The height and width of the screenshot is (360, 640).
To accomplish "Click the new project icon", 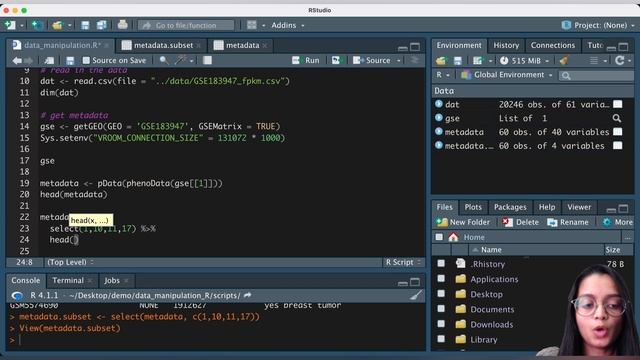I will coord(37,25).
